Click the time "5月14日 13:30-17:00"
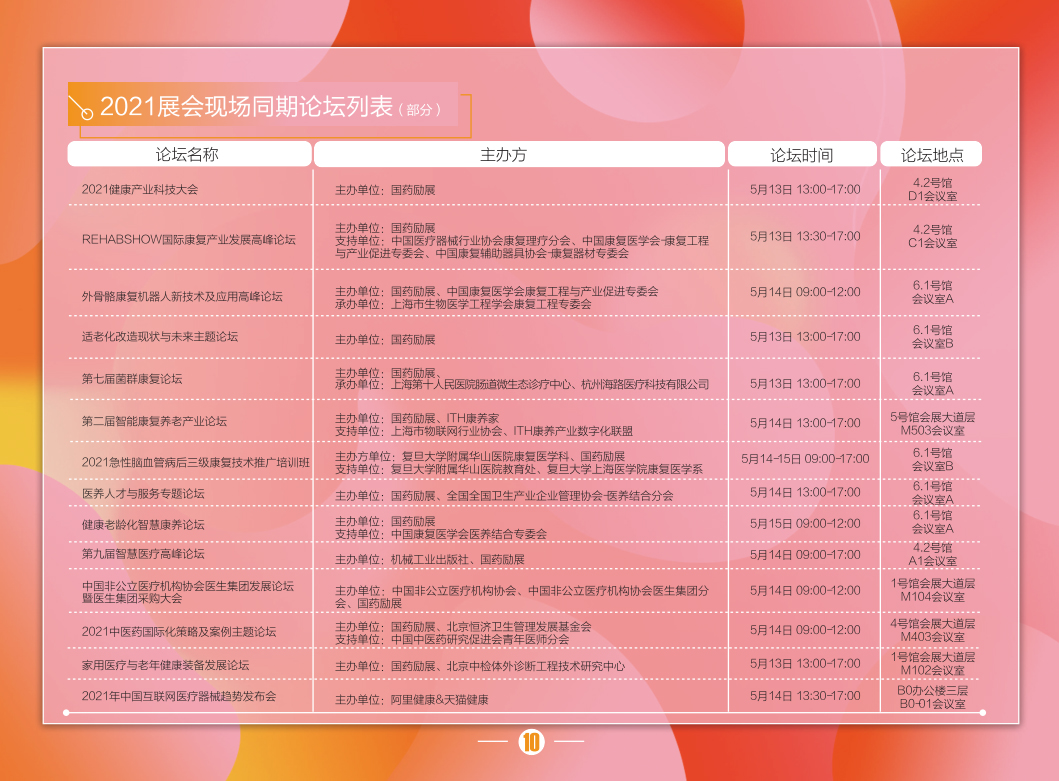The image size is (1059, 781). coord(805,696)
